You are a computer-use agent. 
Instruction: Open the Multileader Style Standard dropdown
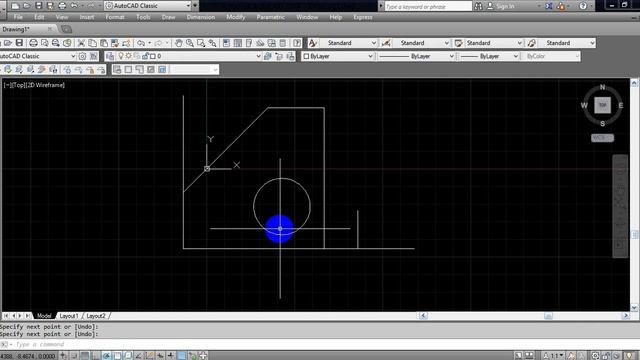tap(567, 43)
